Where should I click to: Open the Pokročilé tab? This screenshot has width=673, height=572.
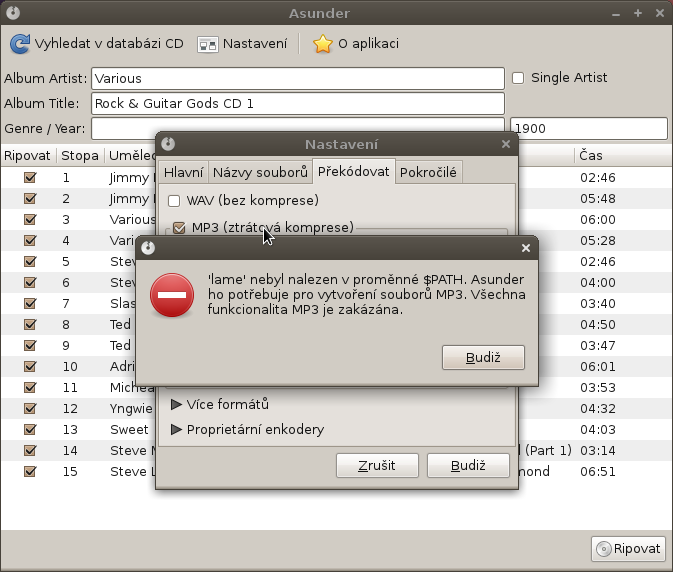point(428,173)
